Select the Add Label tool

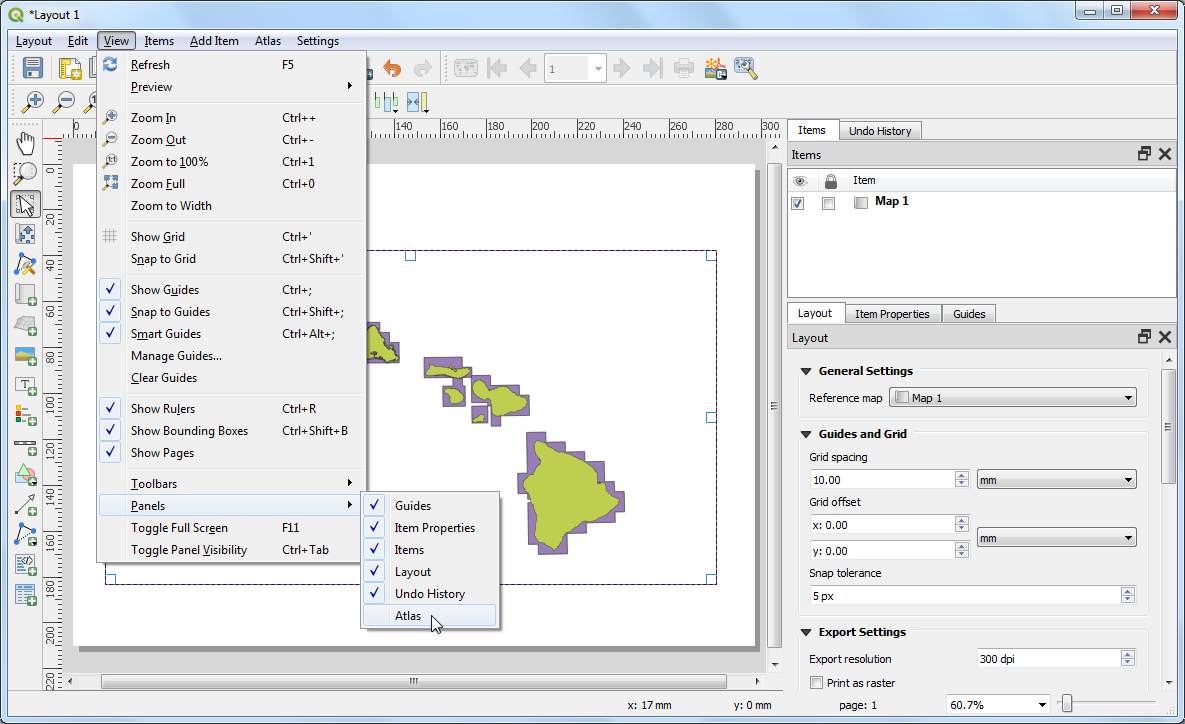click(x=26, y=385)
